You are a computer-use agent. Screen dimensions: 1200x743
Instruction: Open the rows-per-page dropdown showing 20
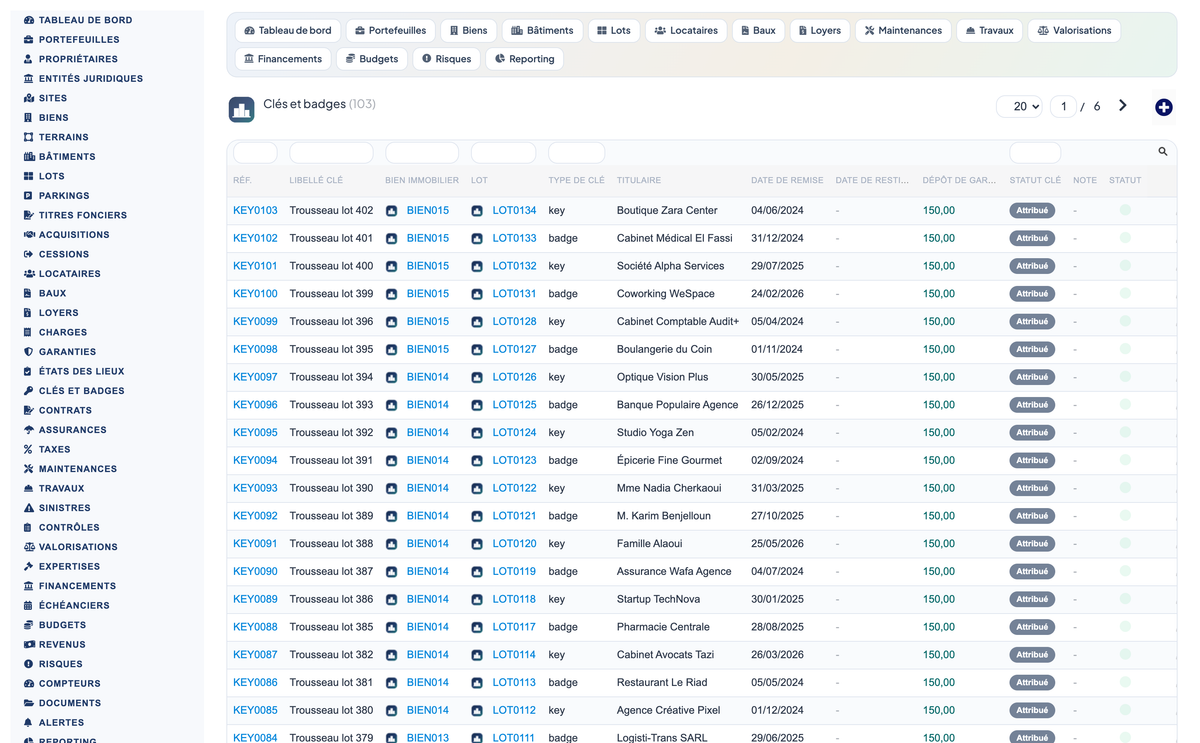click(1020, 106)
